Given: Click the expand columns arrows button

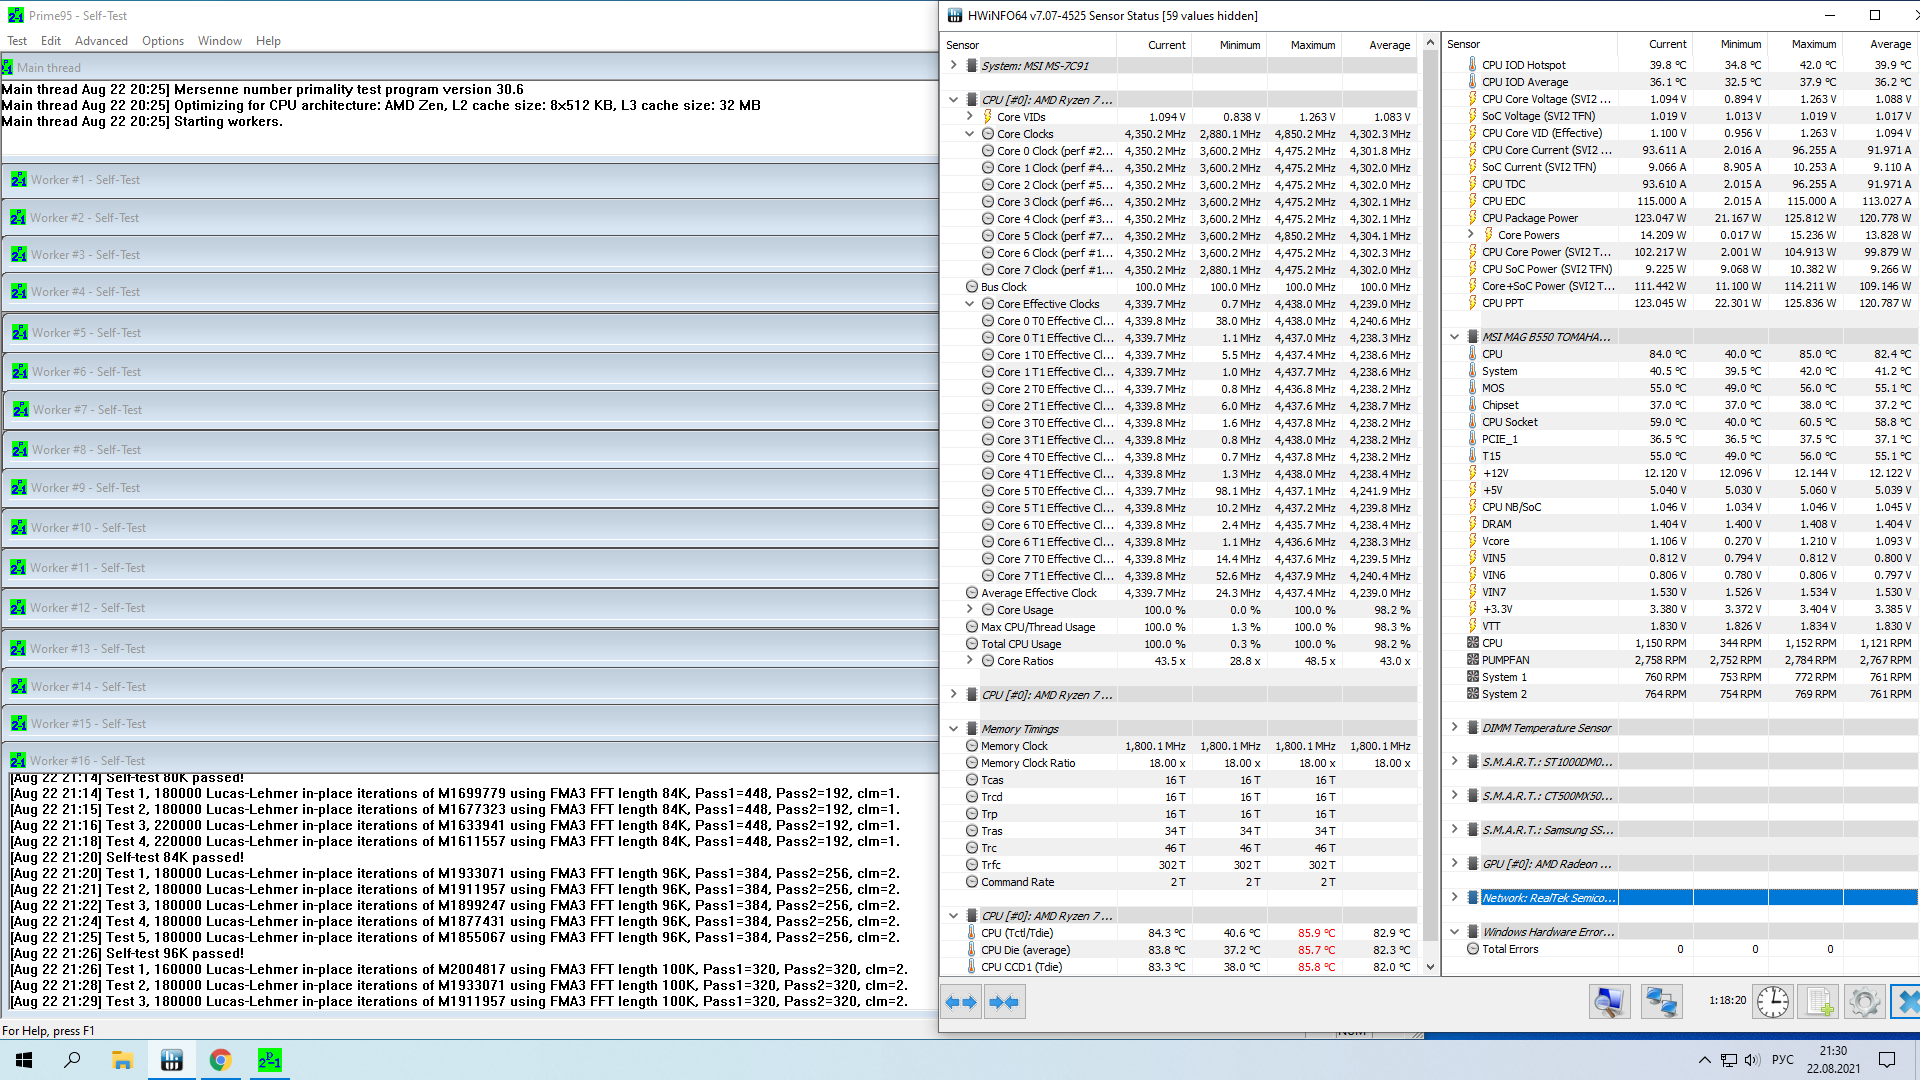Looking at the screenshot, I should (x=961, y=1002).
